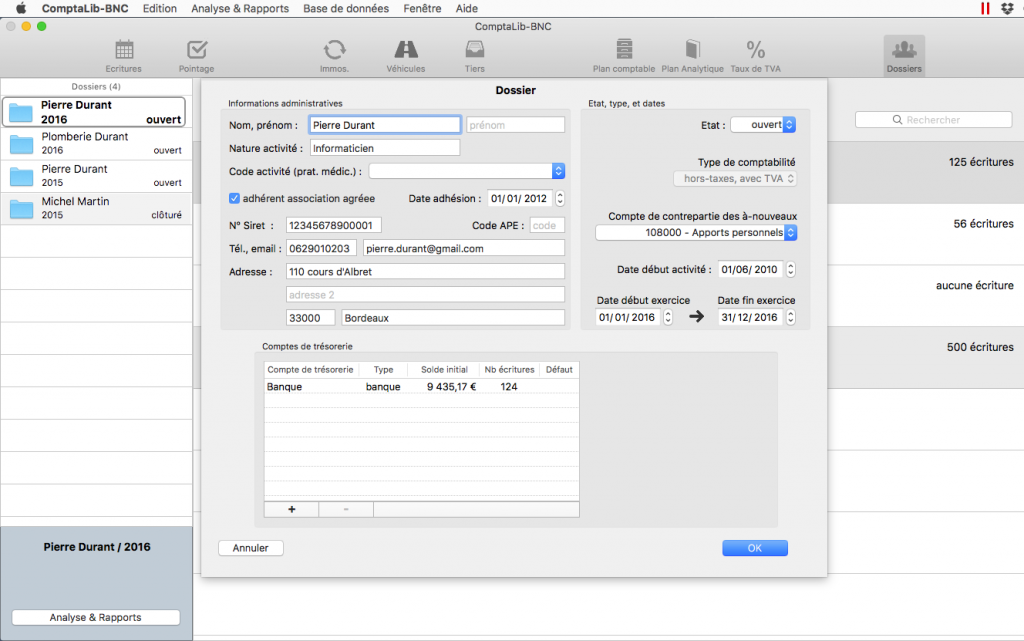The height and width of the screenshot is (641, 1024).
Task: Open the Etat dropdown set to ouvert
Action: pos(763,125)
